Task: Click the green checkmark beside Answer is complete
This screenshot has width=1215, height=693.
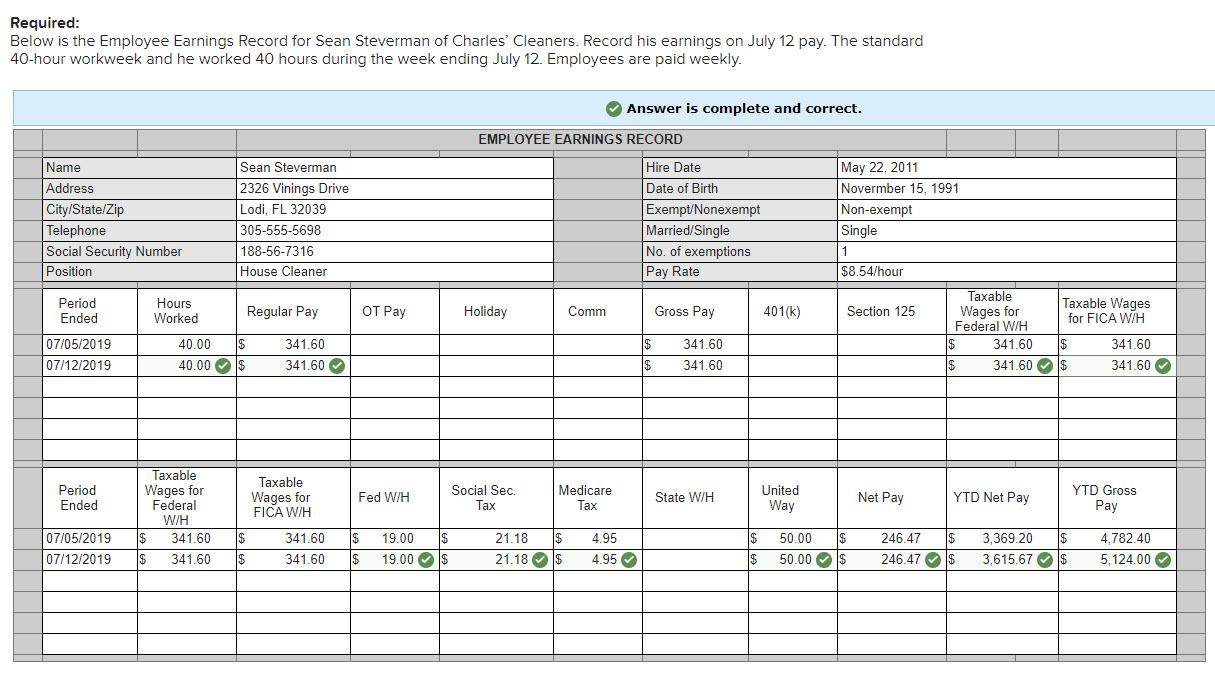Action: click(613, 107)
